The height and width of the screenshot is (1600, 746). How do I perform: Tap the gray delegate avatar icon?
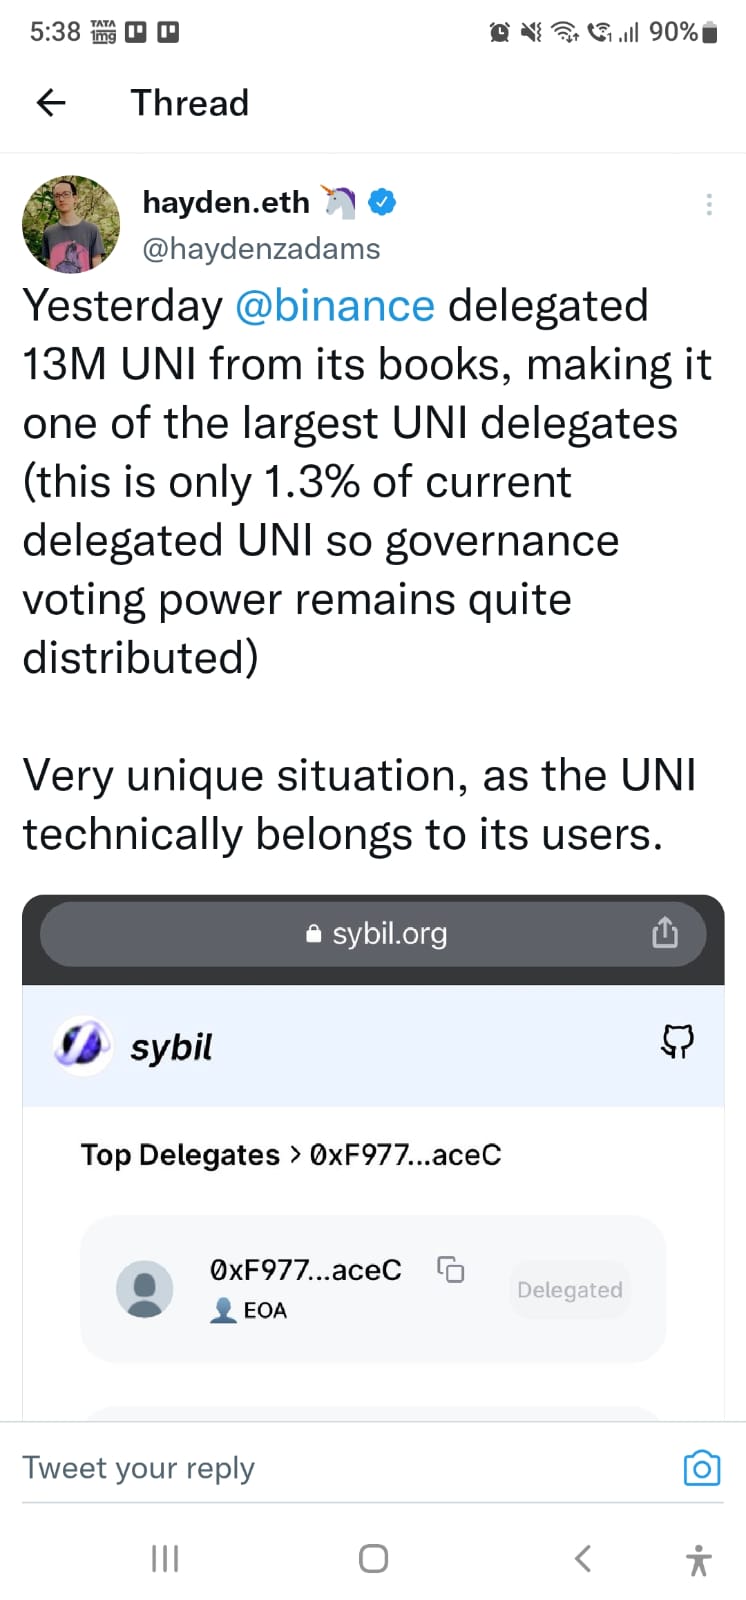click(x=145, y=1289)
